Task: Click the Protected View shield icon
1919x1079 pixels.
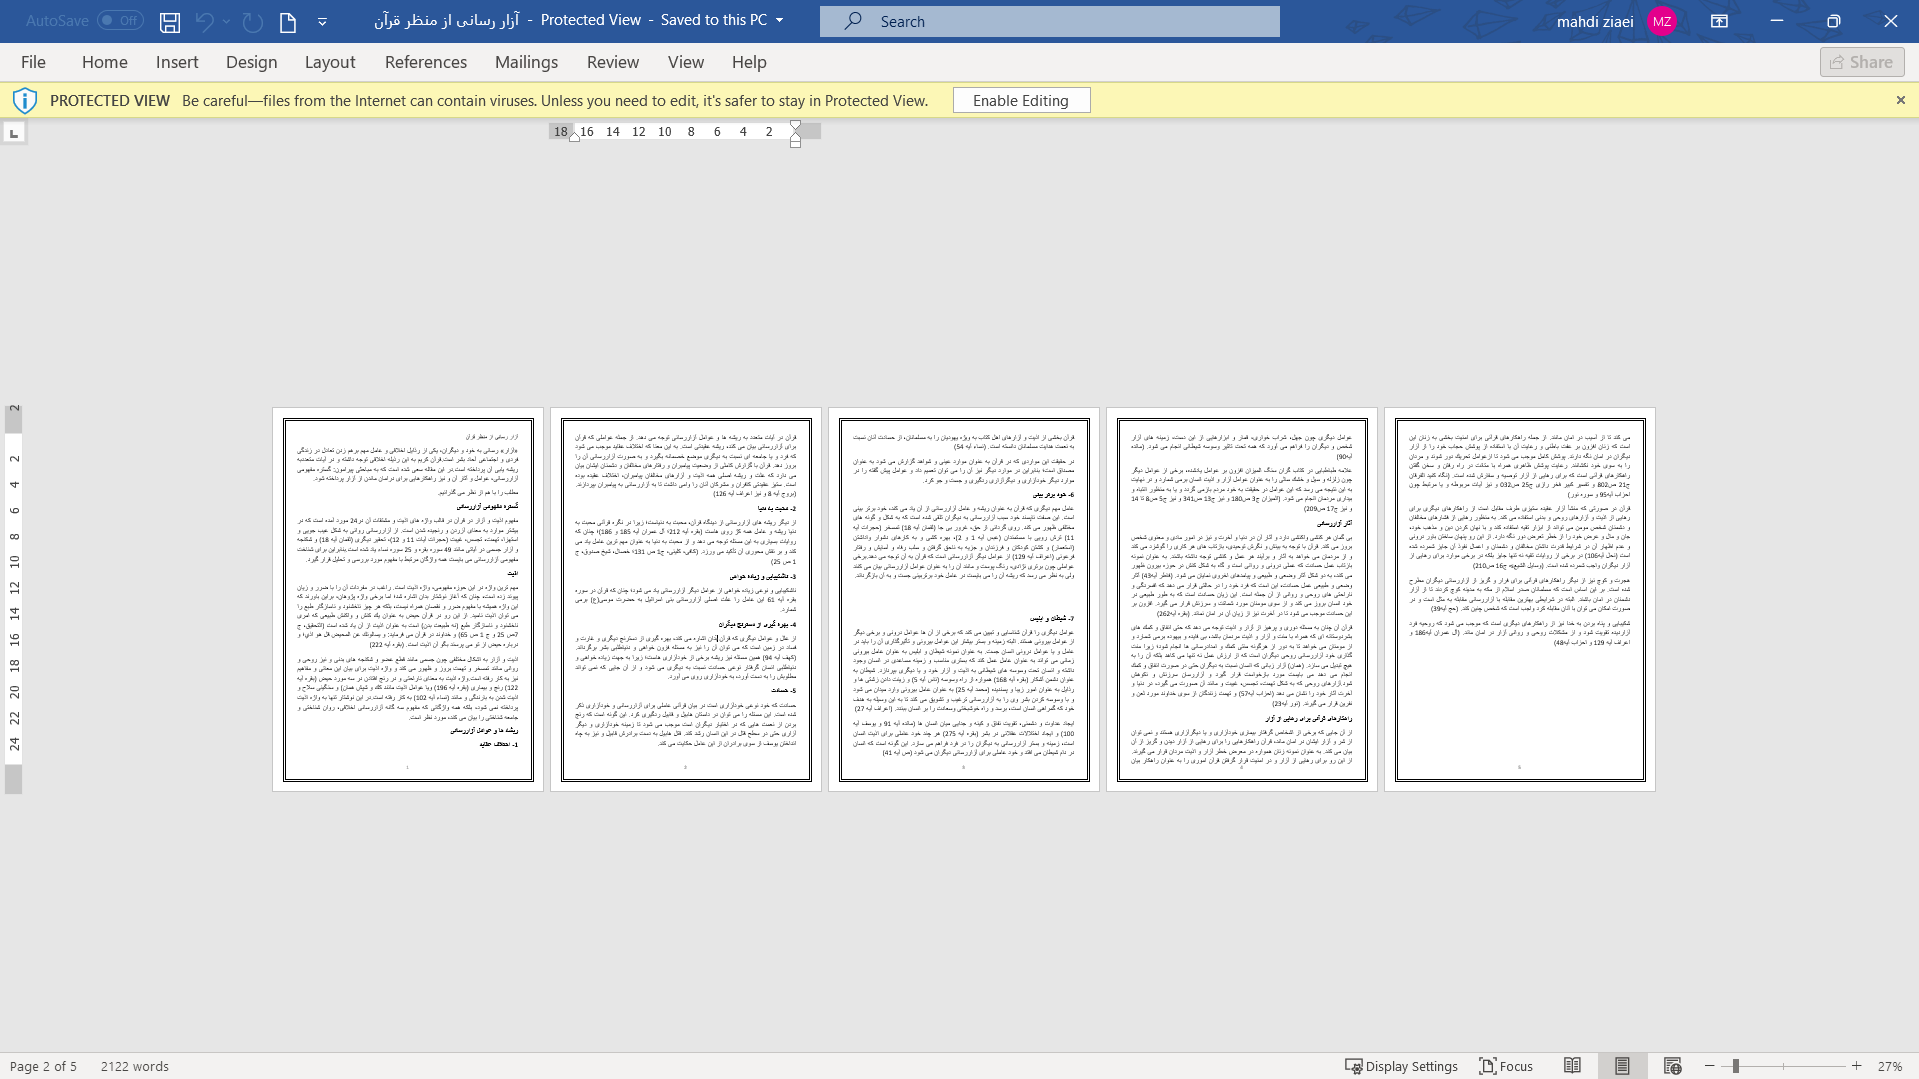Action: point(25,100)
